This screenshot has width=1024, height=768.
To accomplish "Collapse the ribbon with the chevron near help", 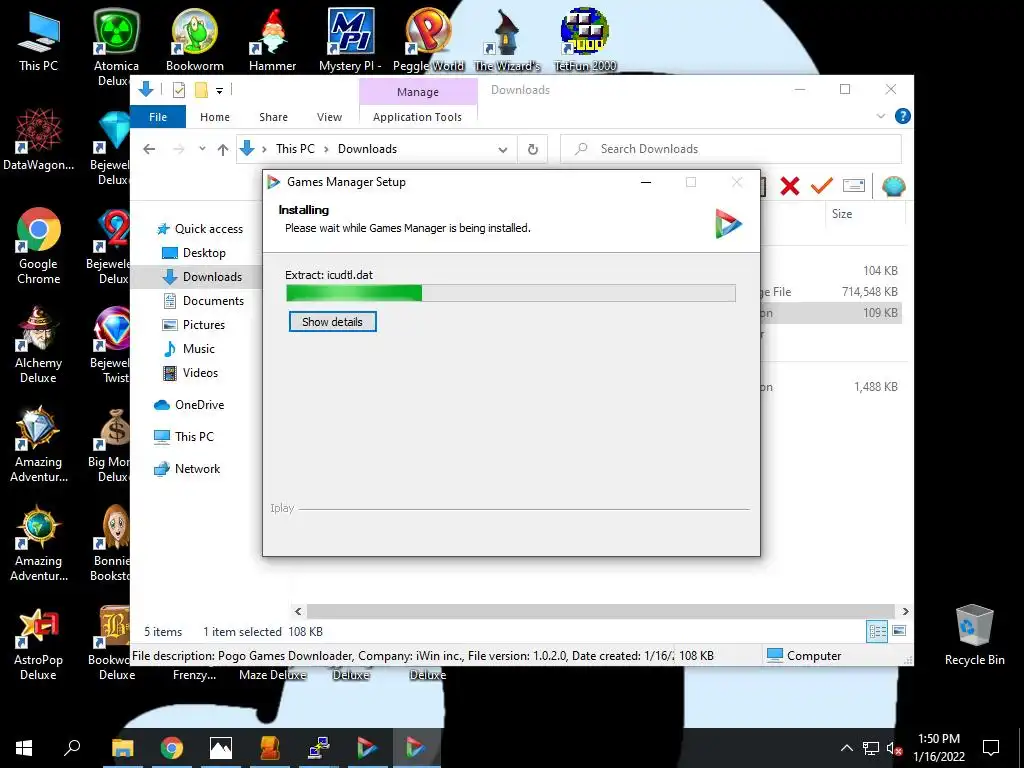I will pyautogui.click(x=880, y=116).
